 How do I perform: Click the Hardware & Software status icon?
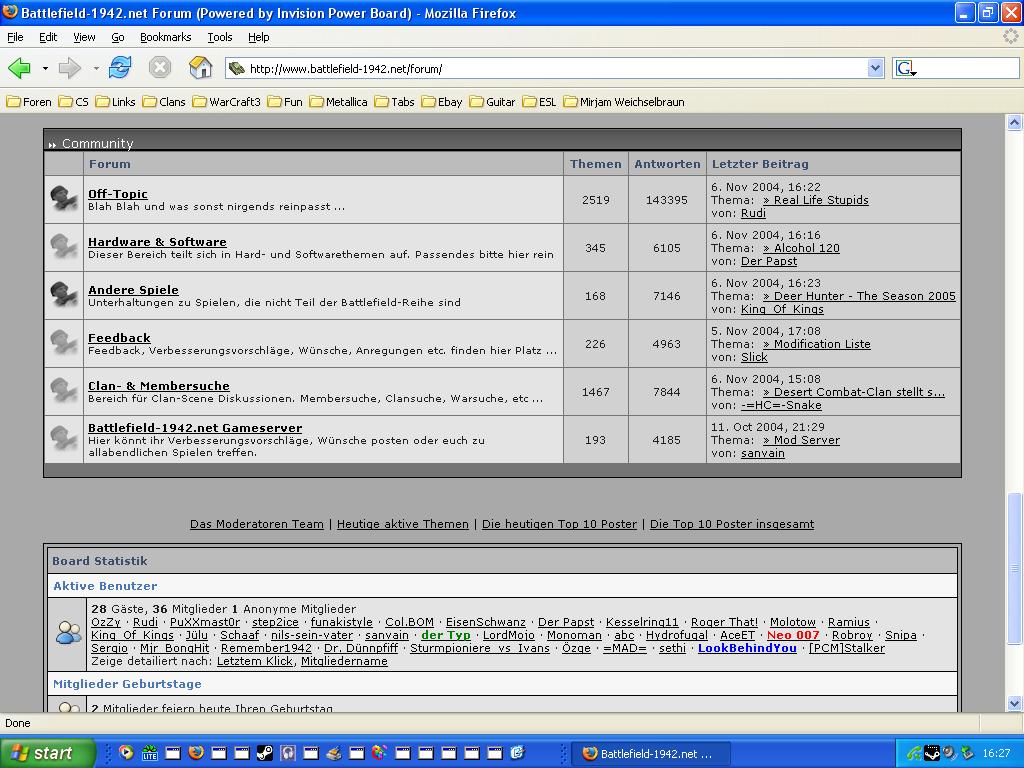[x=63, y=247]
